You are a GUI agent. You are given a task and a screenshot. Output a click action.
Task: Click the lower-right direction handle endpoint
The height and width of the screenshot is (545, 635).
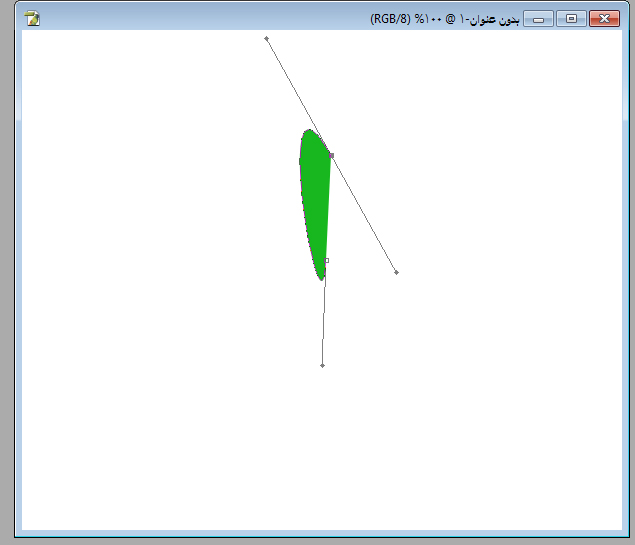pyautogui.click(x=396, y=272)
